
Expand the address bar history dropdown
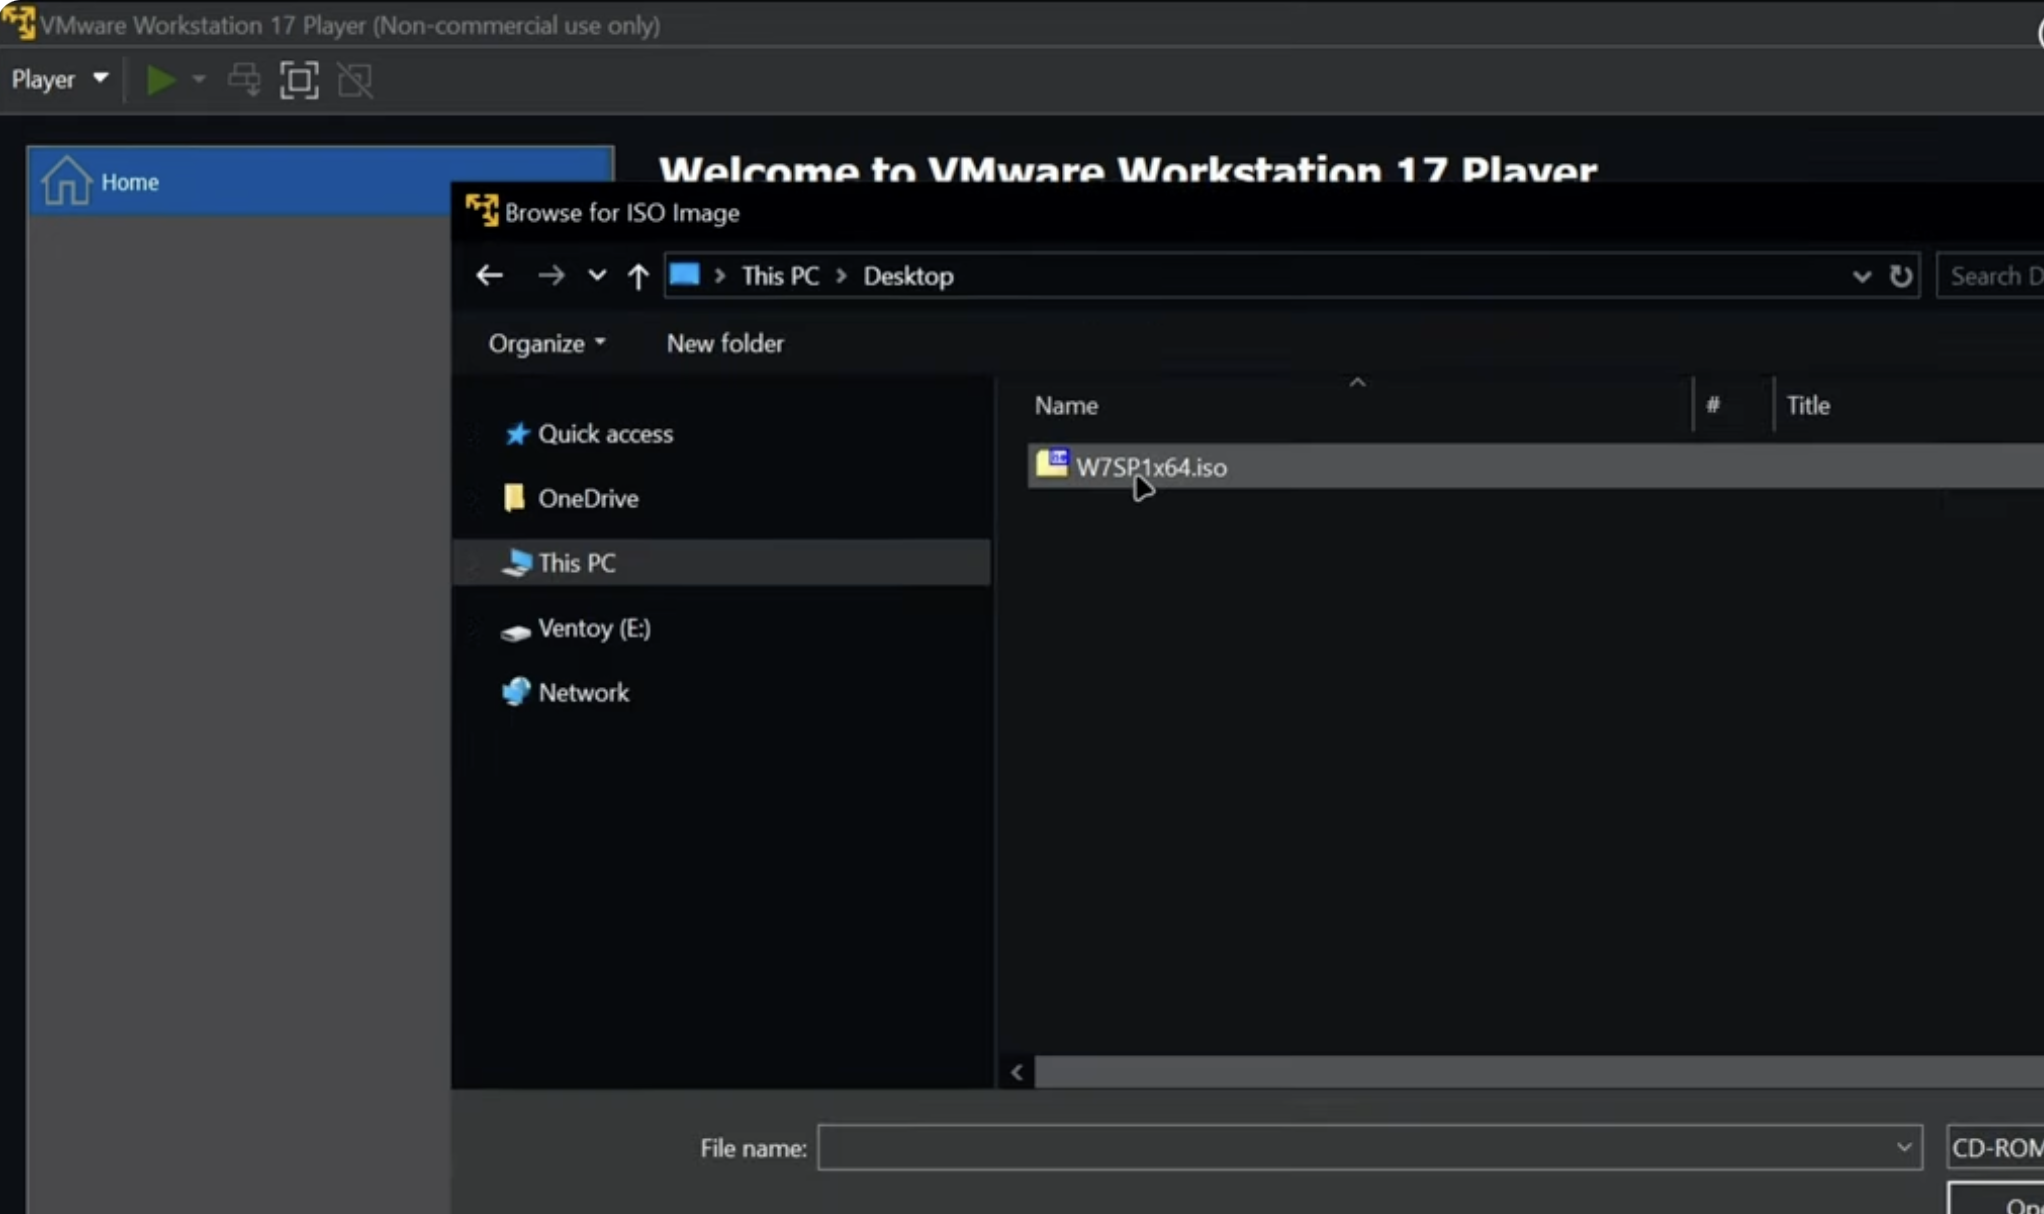[1861, 276]
